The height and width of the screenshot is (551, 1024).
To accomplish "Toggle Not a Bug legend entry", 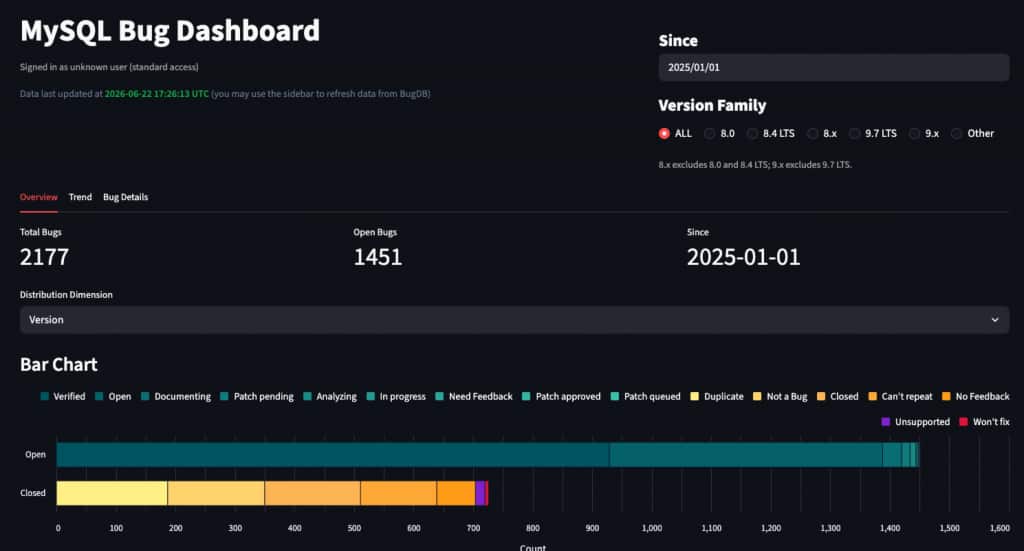I will coord(780,396).
